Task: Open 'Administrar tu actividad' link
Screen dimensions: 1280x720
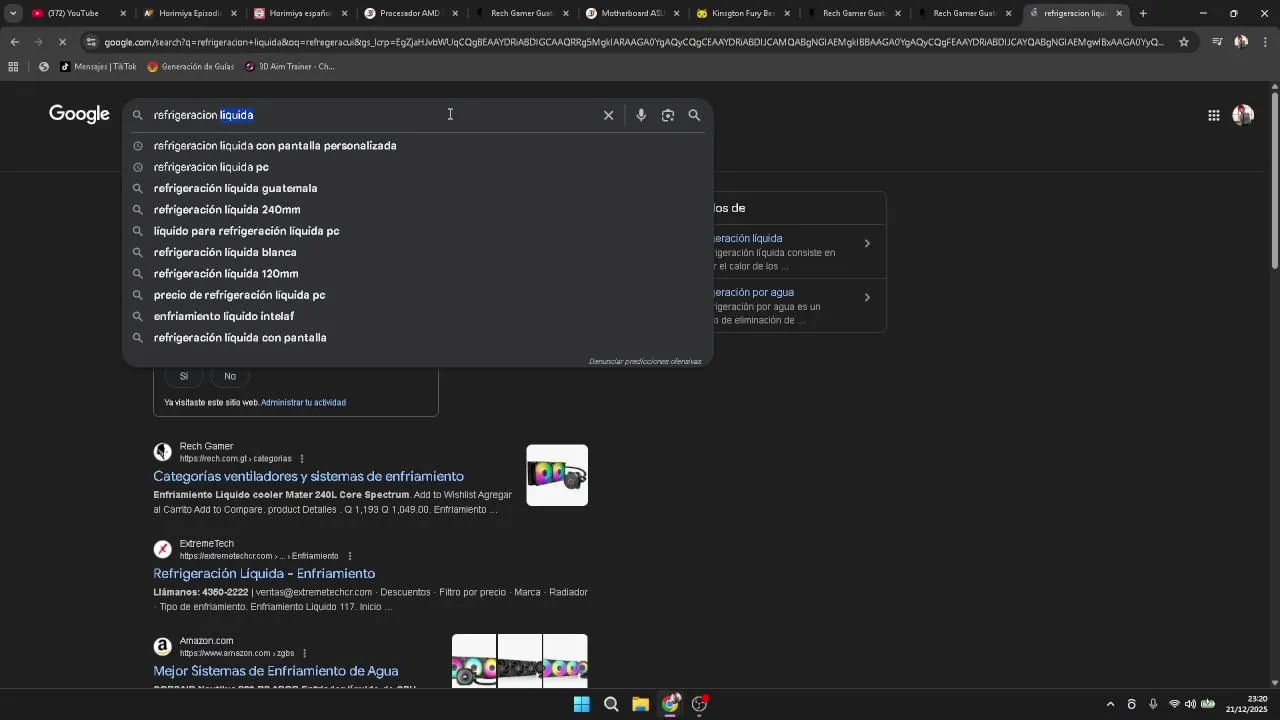Action: [303, 402]
